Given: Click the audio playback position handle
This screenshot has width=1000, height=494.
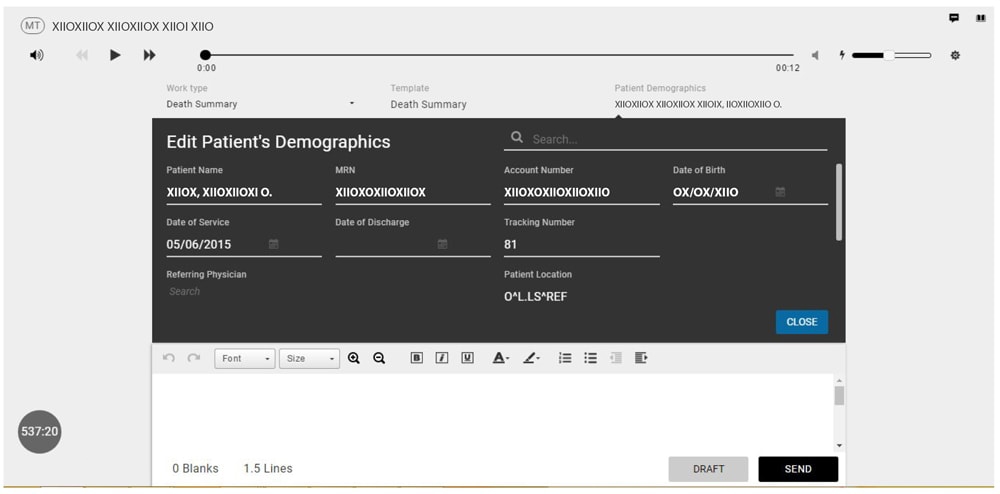Looking at the screenshot, I should pyautogui.click(x=205, y=55).
